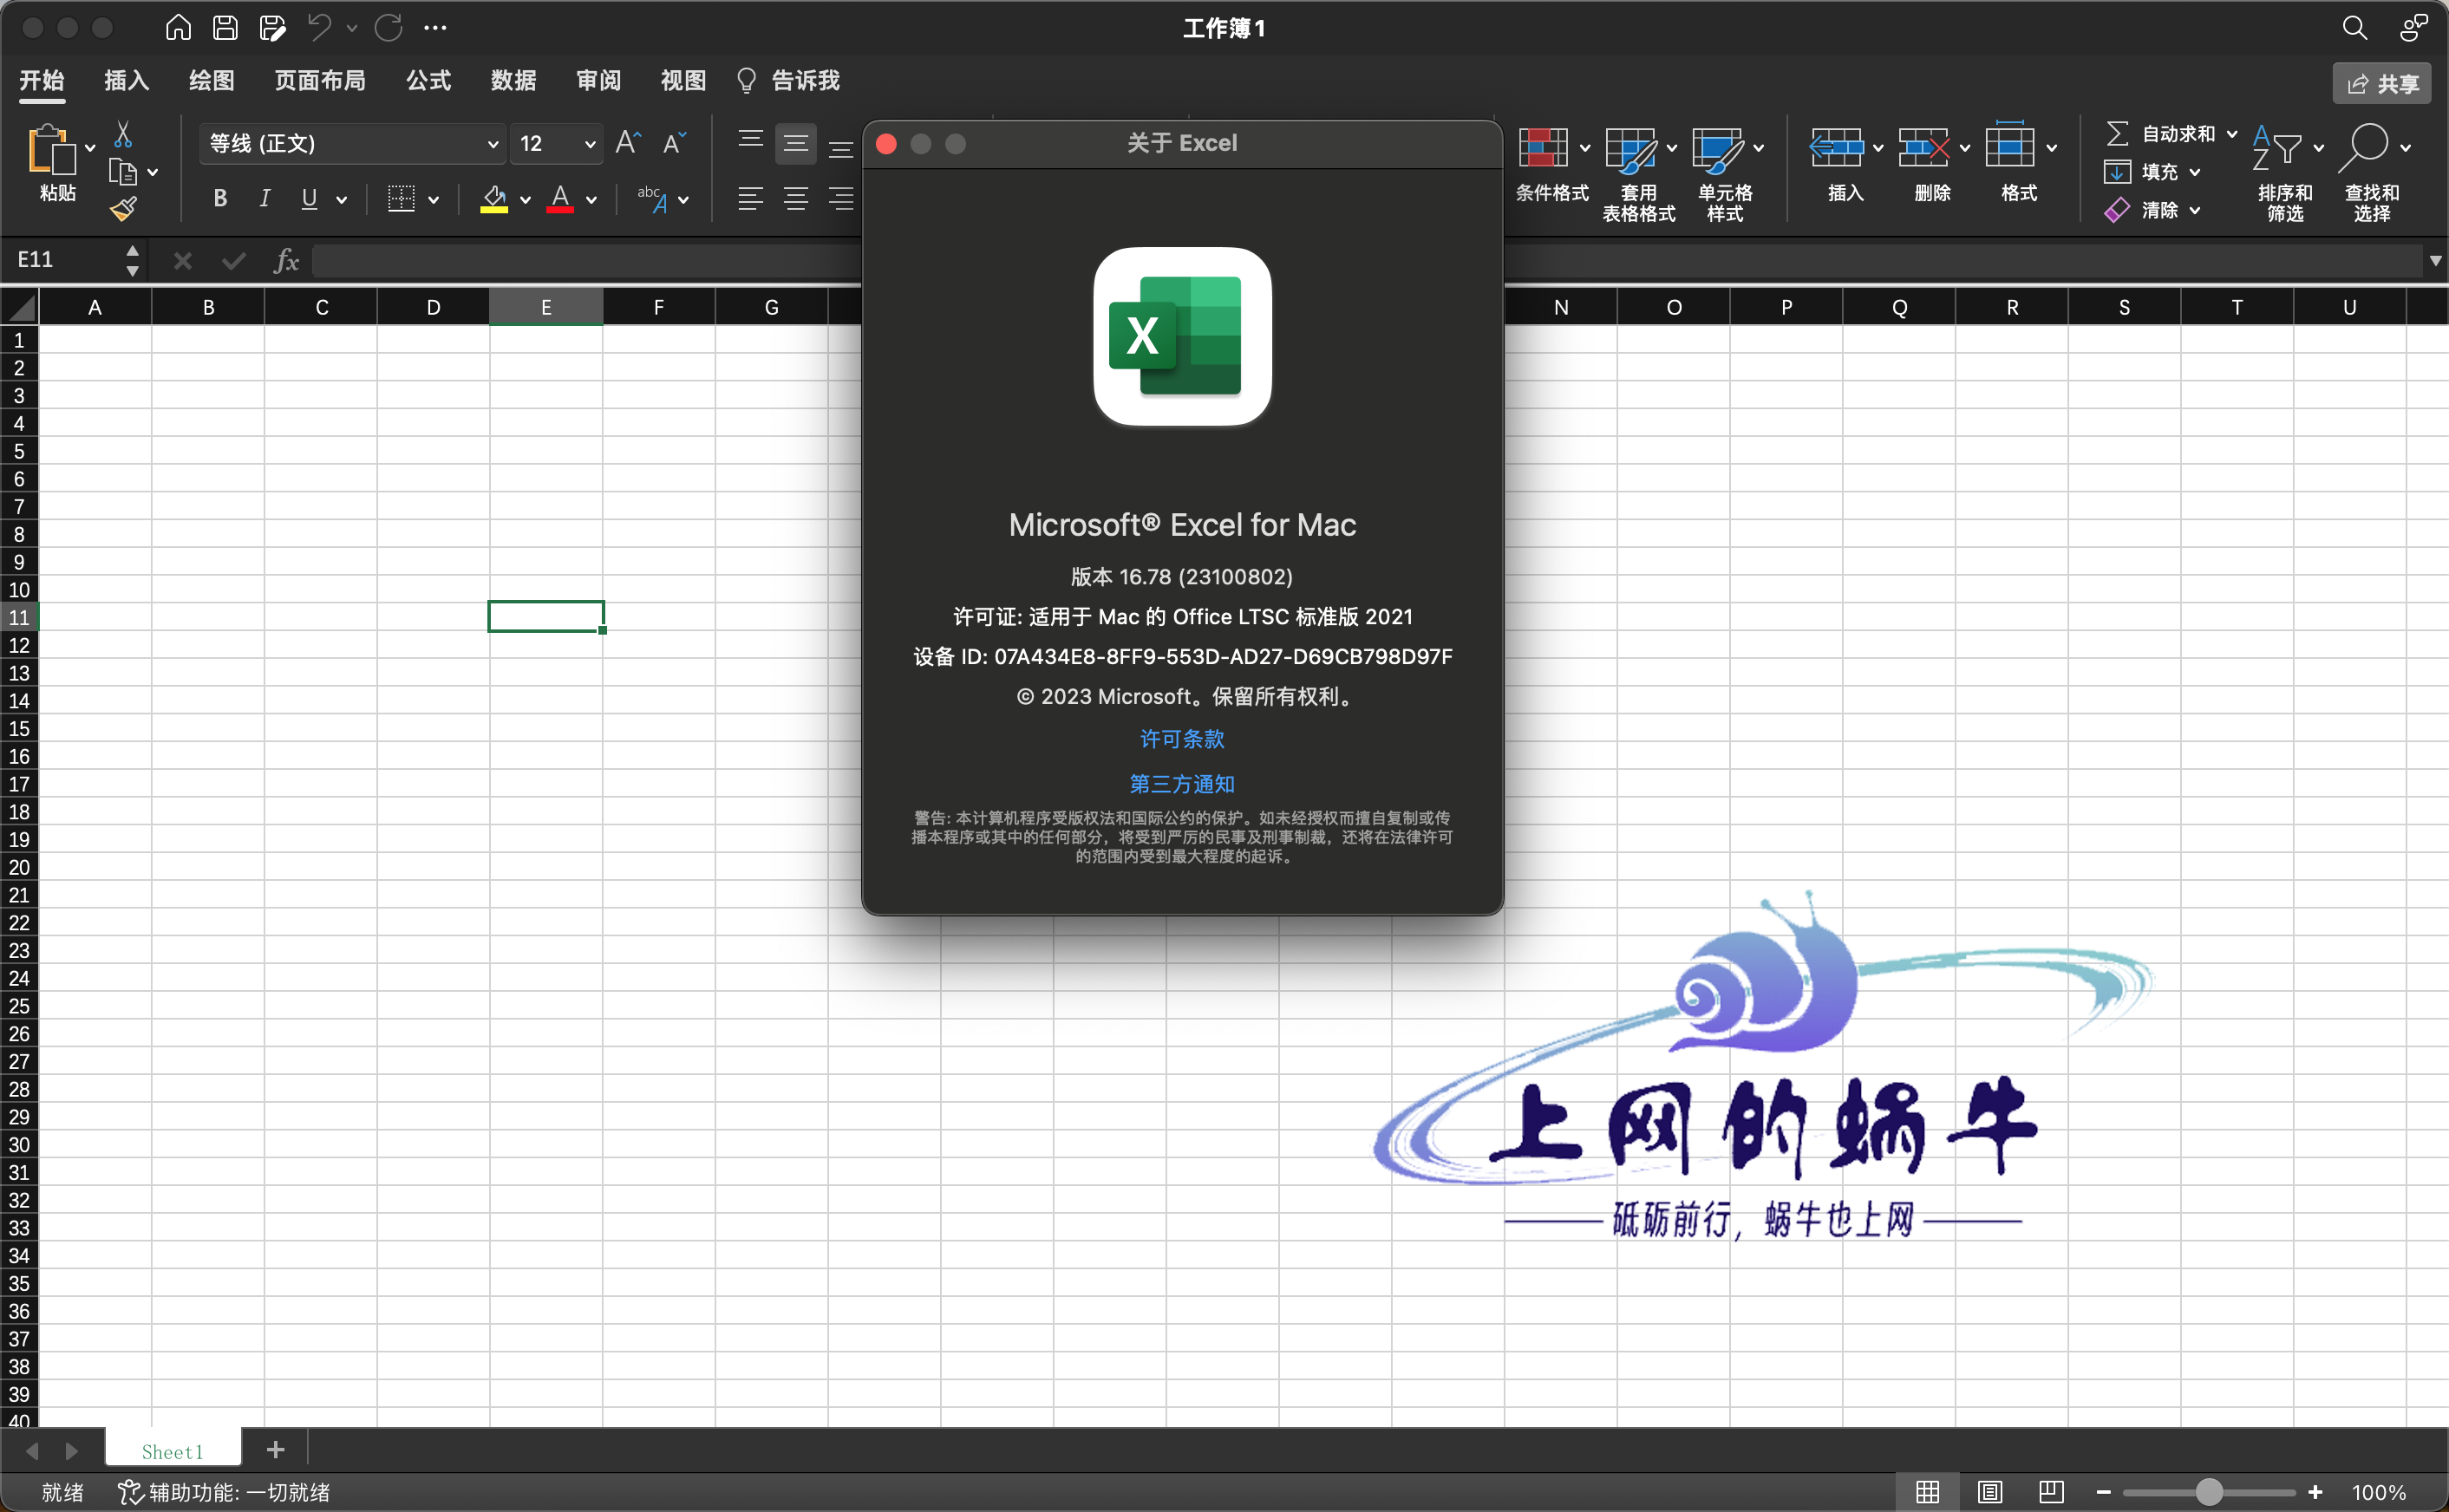Screen dimensions: 2449x1512
Task: Select column N header
Action: [1560, 307]
